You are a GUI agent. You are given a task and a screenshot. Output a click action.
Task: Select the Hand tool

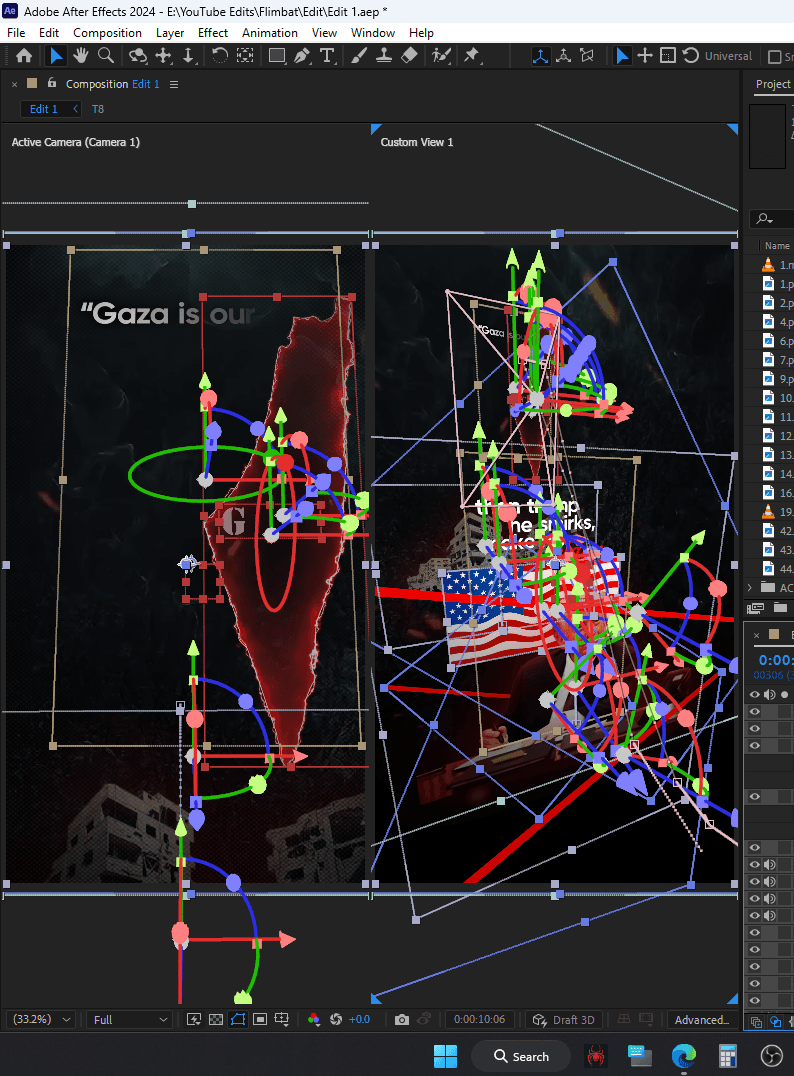(80, 56)
